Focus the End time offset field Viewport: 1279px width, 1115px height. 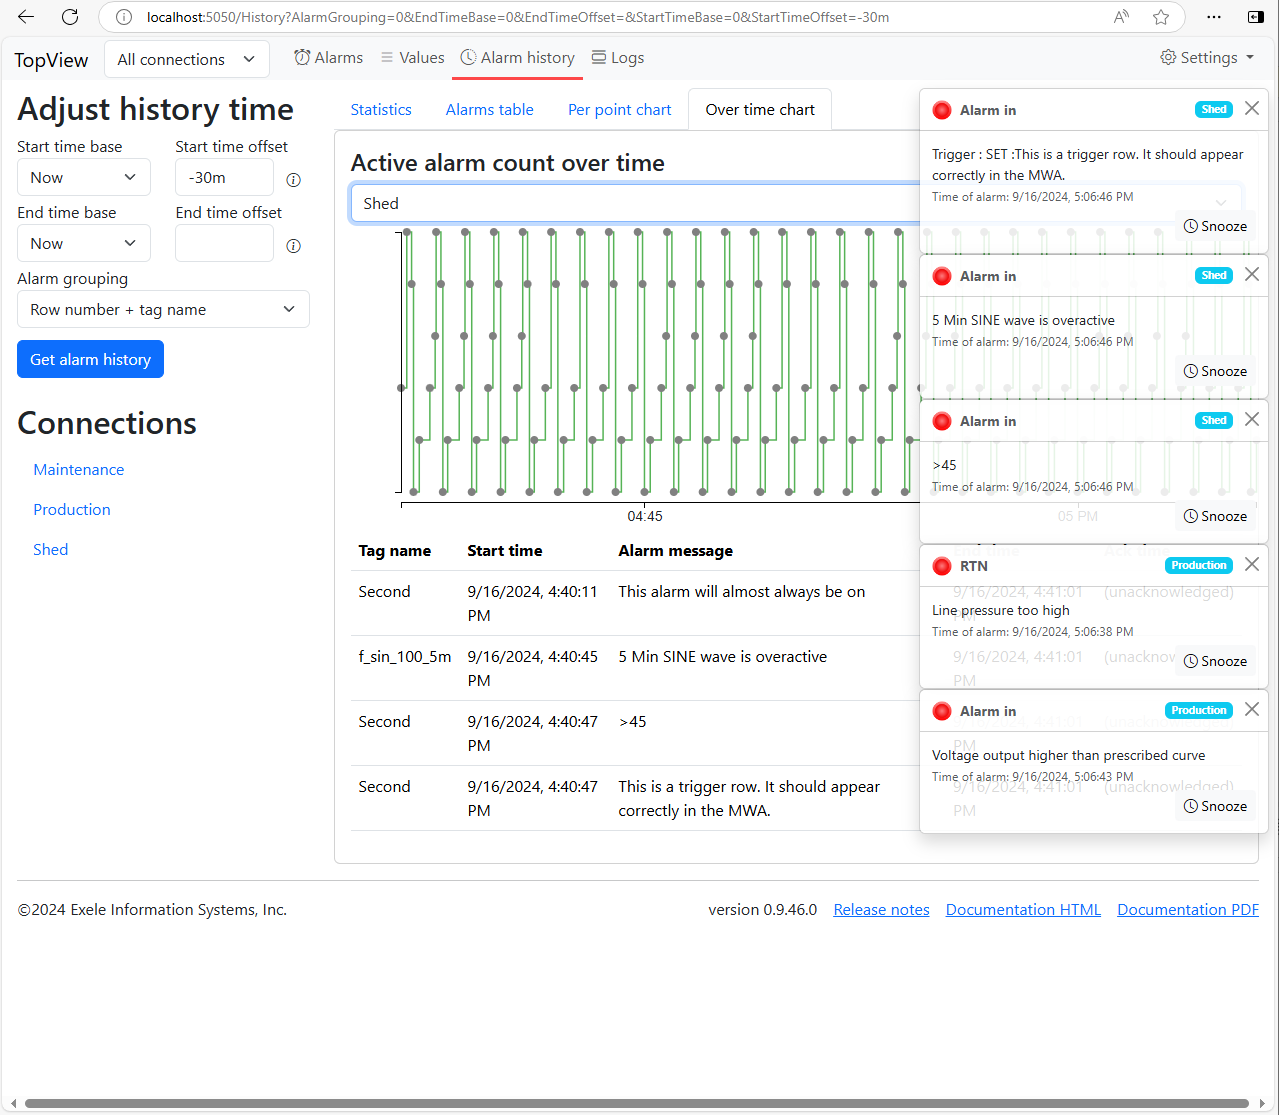click(224, 243)
